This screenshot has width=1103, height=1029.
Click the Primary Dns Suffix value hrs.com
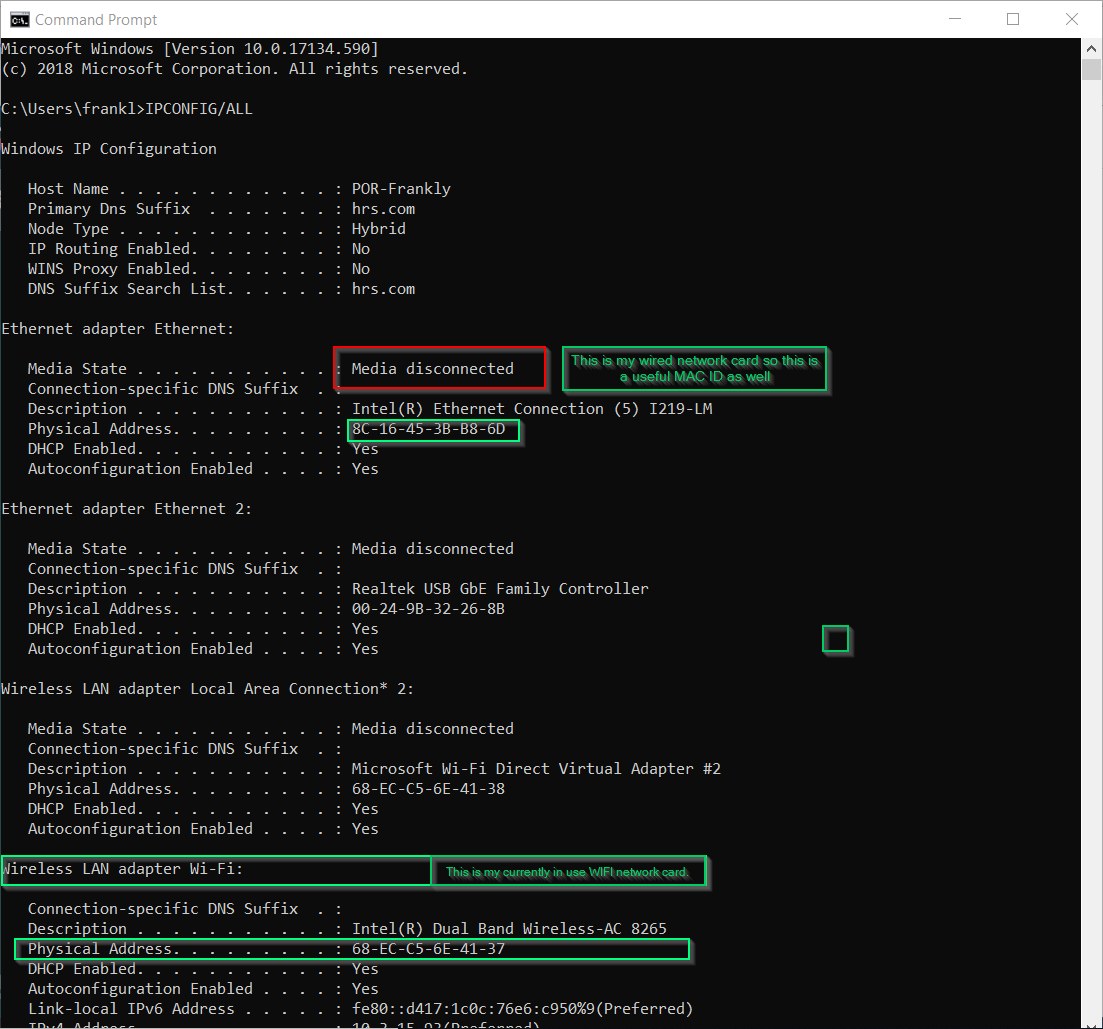[383, 209]
